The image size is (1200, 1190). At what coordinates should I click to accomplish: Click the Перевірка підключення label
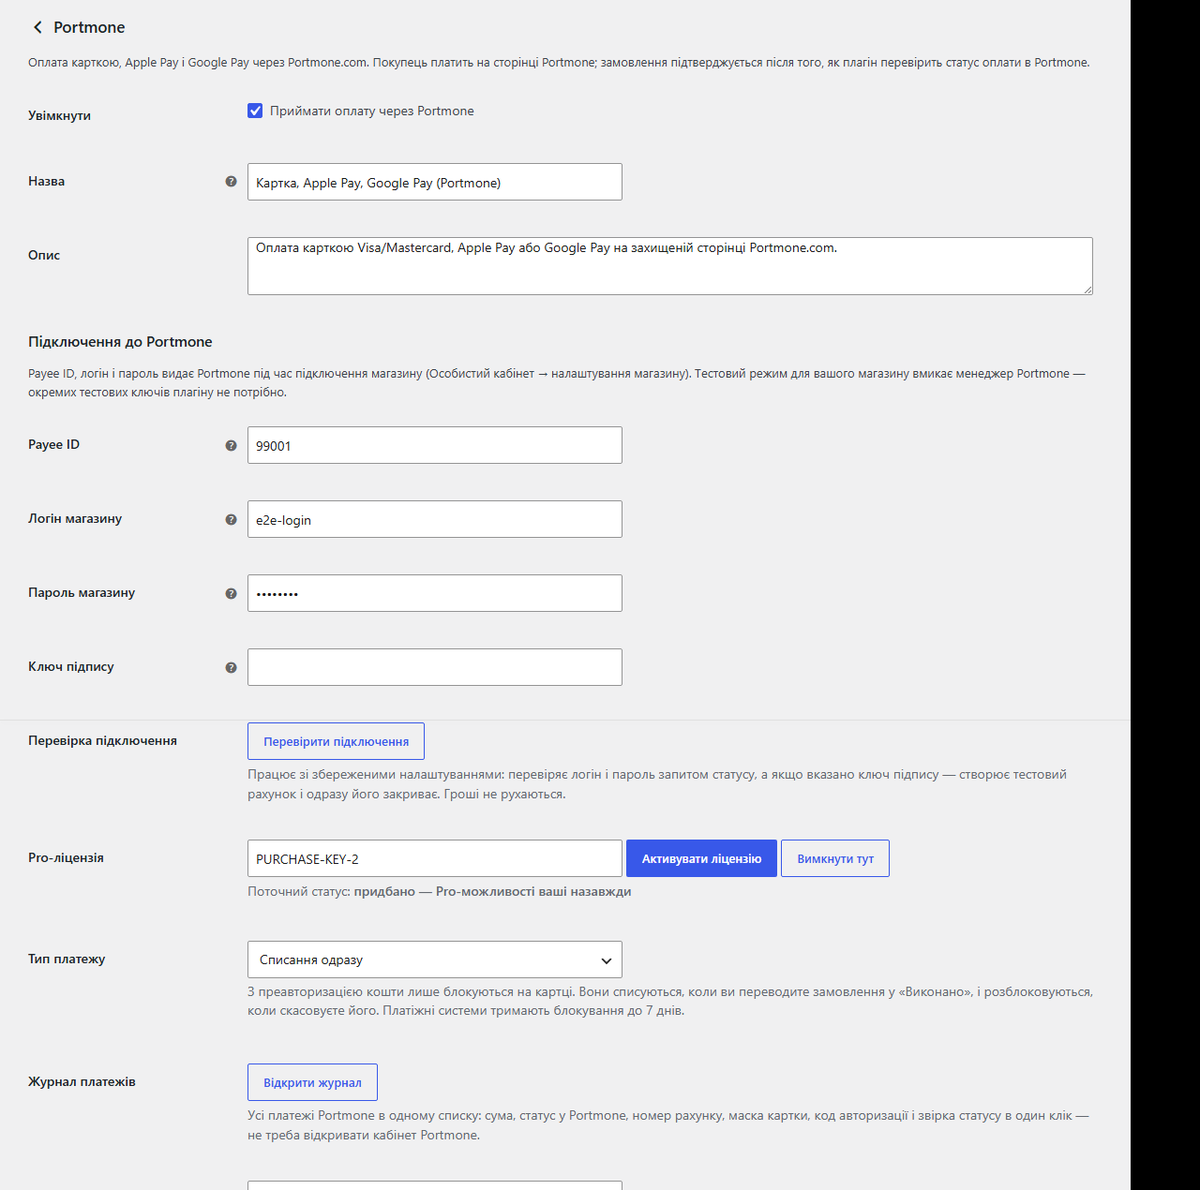102,741
